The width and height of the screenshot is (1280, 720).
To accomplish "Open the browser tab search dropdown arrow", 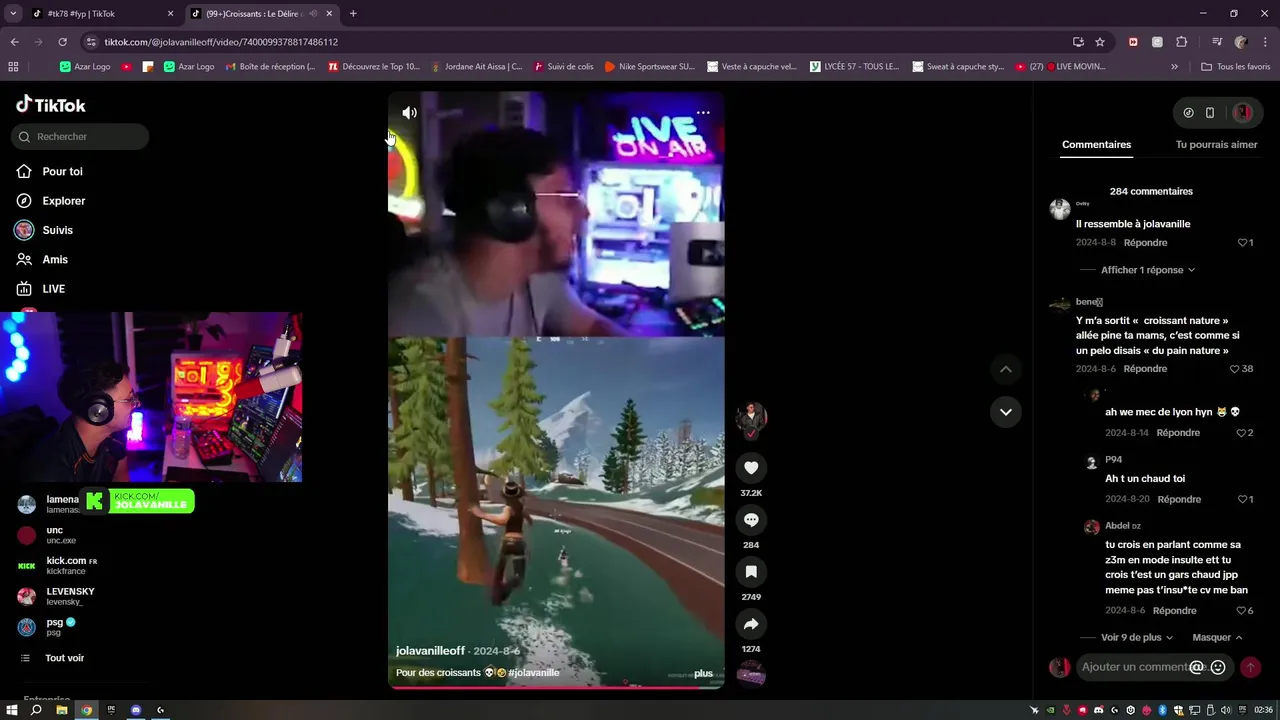I will [13, 14].
